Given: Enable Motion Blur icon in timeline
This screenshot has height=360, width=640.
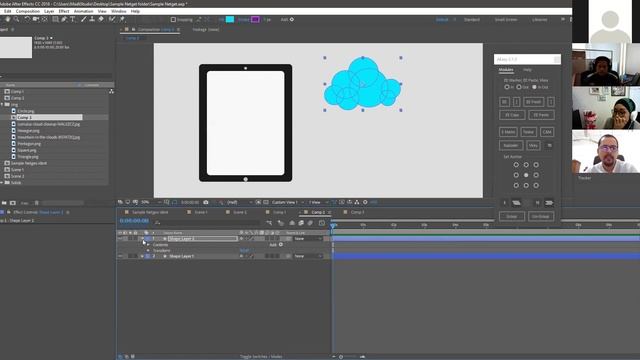Looking at the screenshot, I should (x=311, y=223).
